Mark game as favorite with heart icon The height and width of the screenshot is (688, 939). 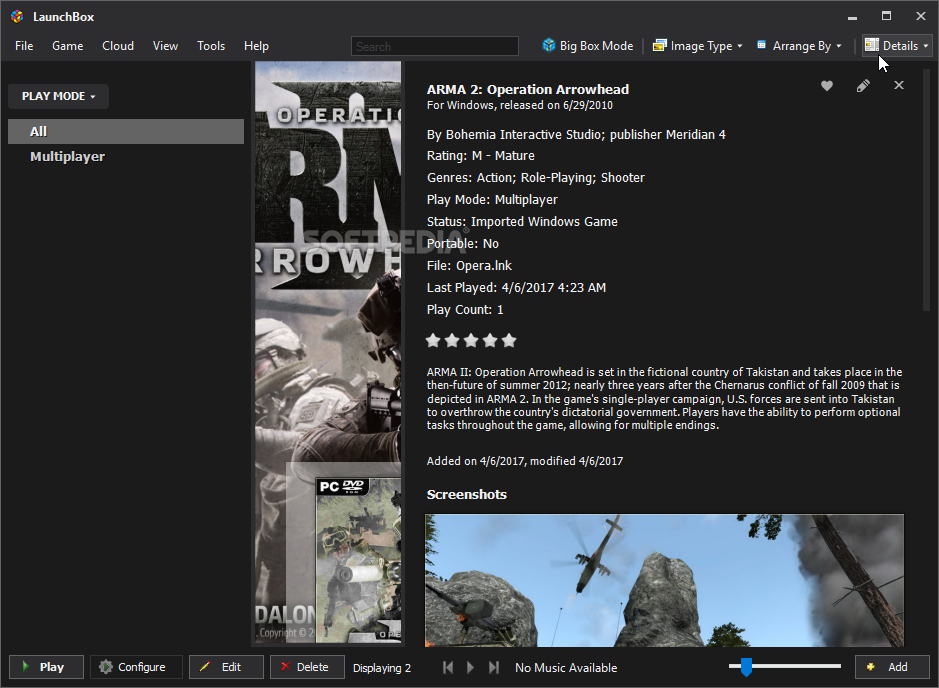[x=827, y=86]
